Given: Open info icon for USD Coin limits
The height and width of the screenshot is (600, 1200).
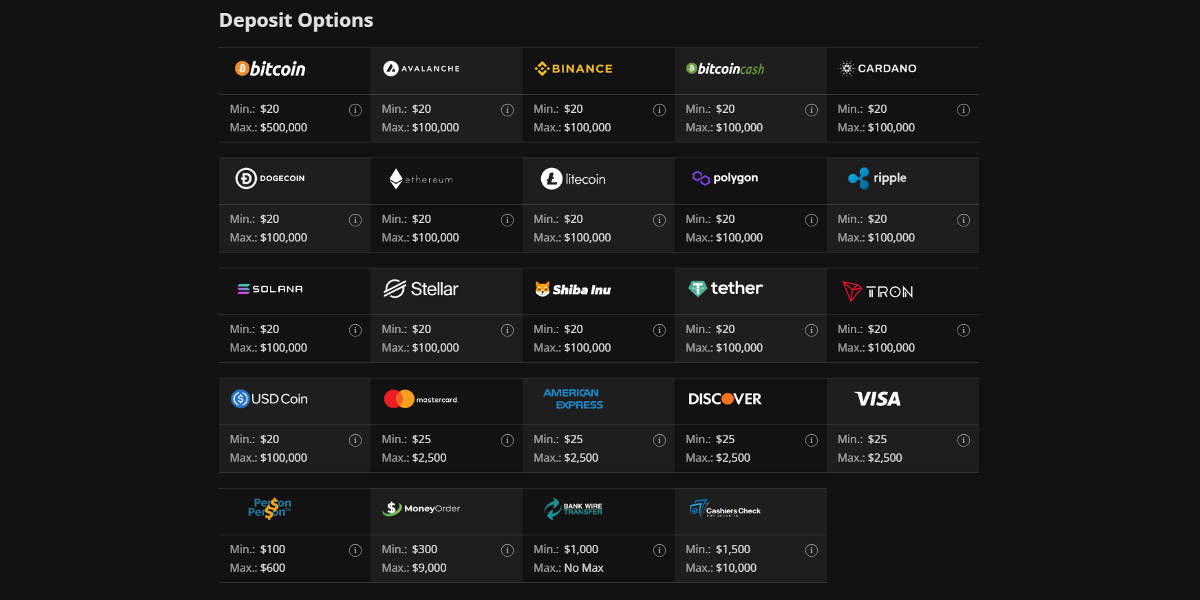Looking at the screenshot, I should click(355, 440).
